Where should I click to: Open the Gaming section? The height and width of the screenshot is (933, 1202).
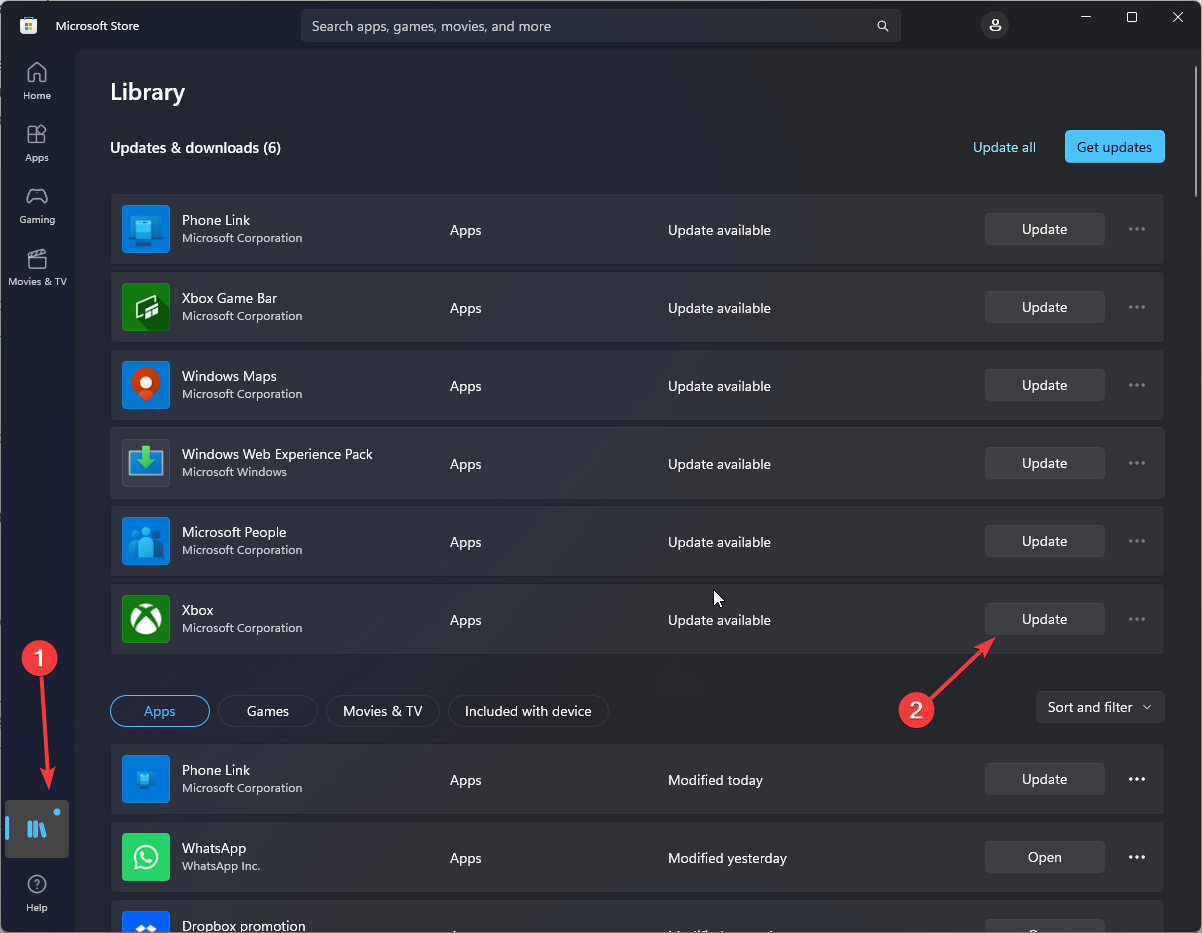point(37,204)
